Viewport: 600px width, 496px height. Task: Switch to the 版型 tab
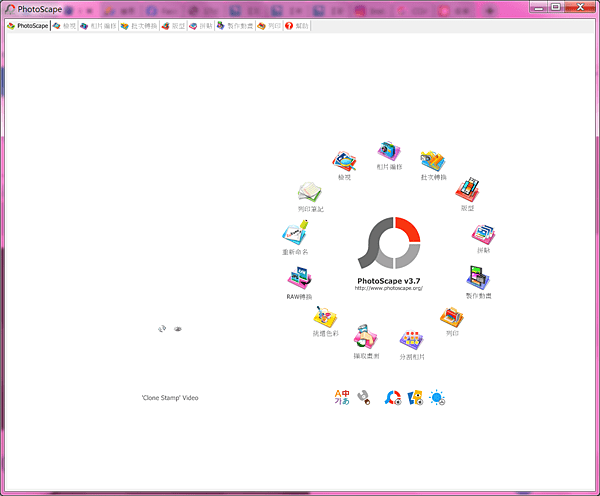click(x=173, y=26)
